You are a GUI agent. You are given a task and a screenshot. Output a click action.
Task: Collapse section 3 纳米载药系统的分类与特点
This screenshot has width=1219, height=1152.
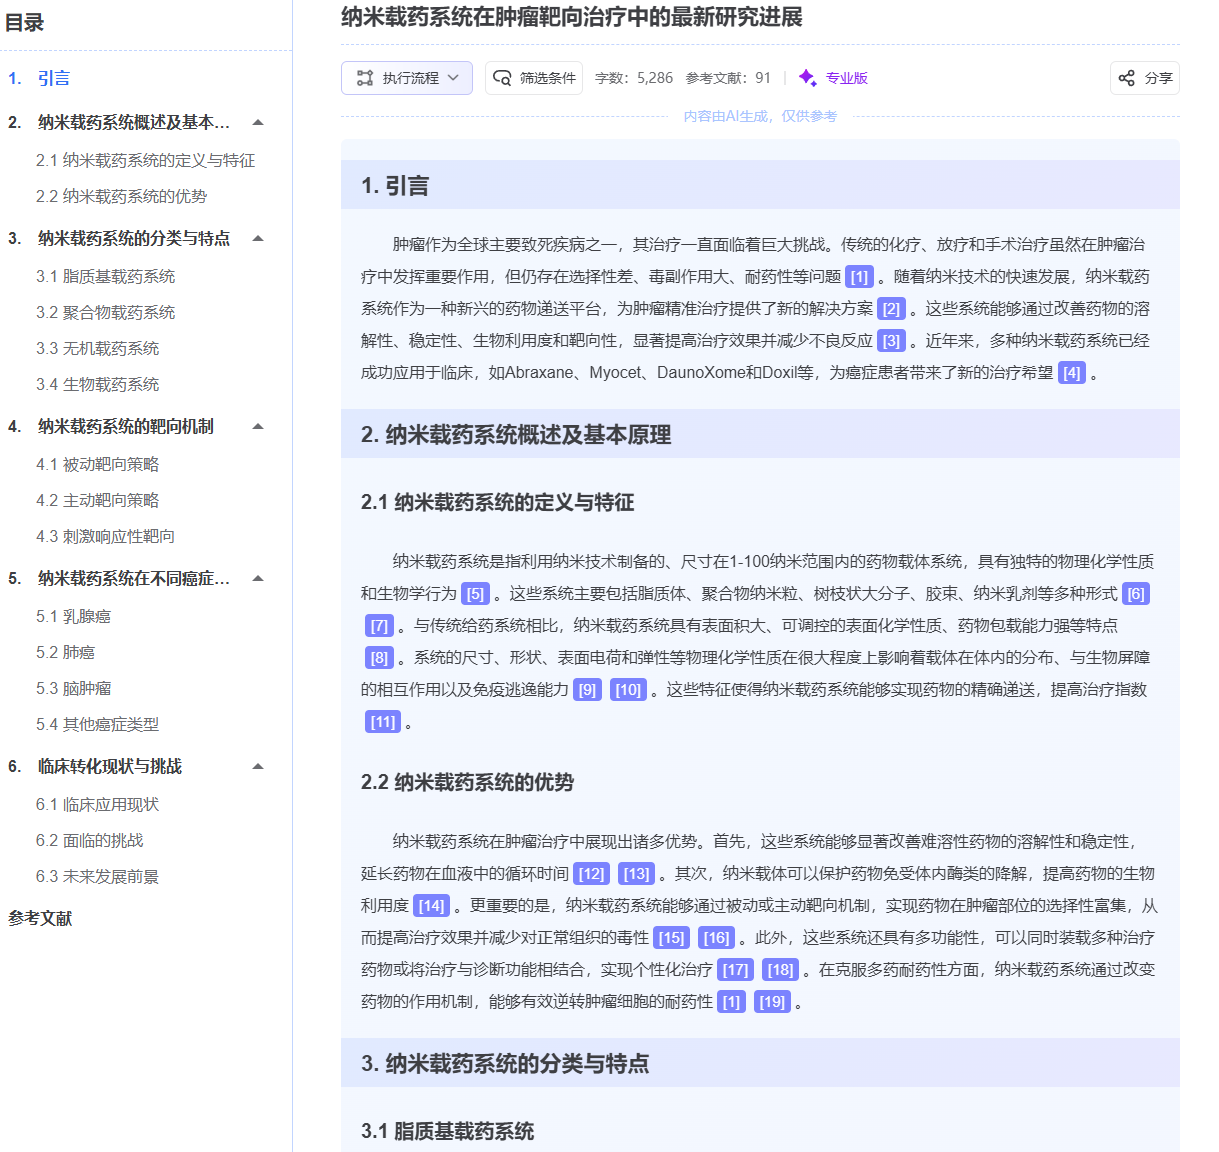[x=258, y=238]
